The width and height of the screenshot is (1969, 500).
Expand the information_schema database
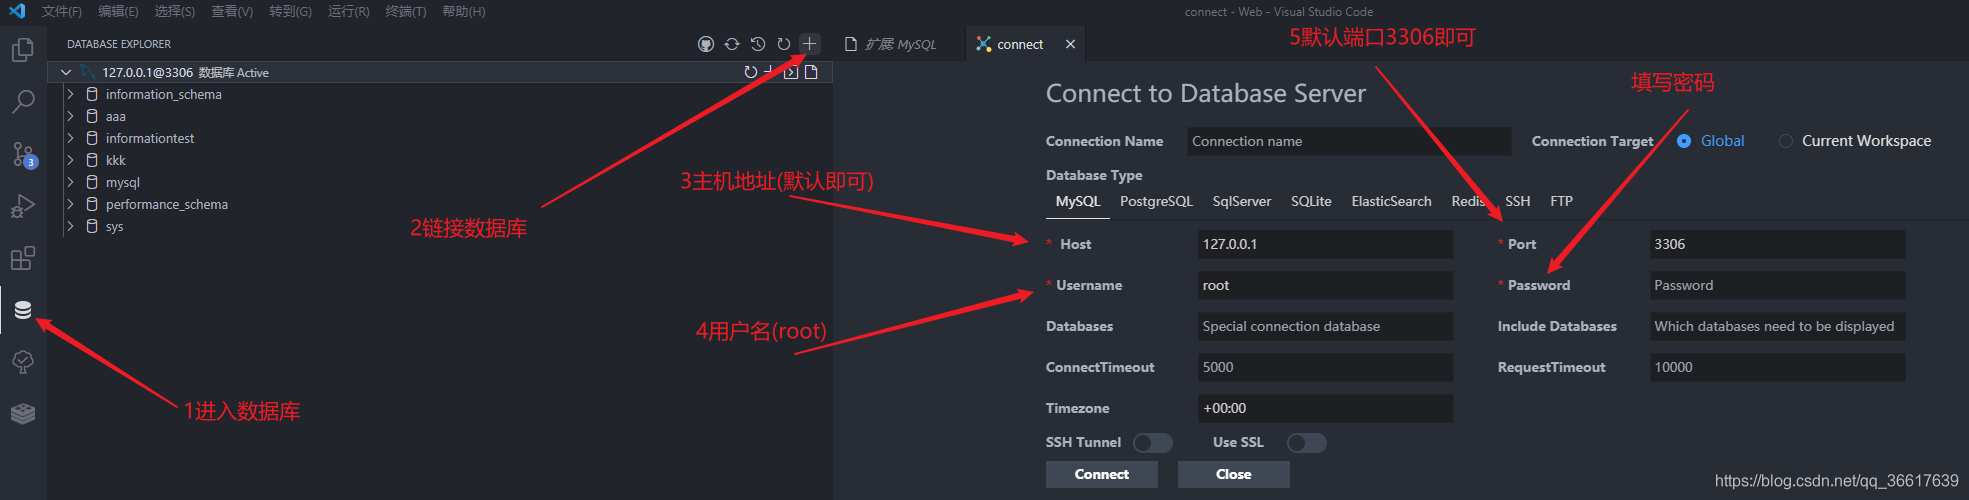click(x=70, y=94)
